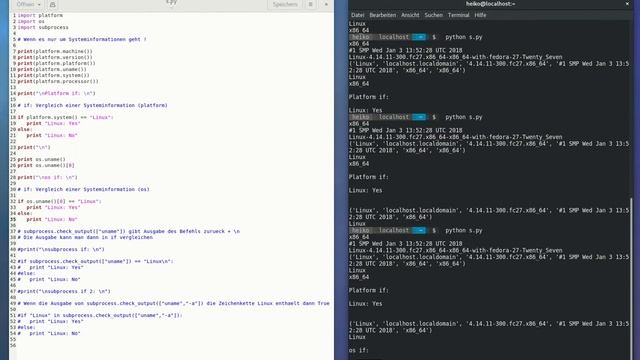Click line 1 'import platform'

point(40,15)
